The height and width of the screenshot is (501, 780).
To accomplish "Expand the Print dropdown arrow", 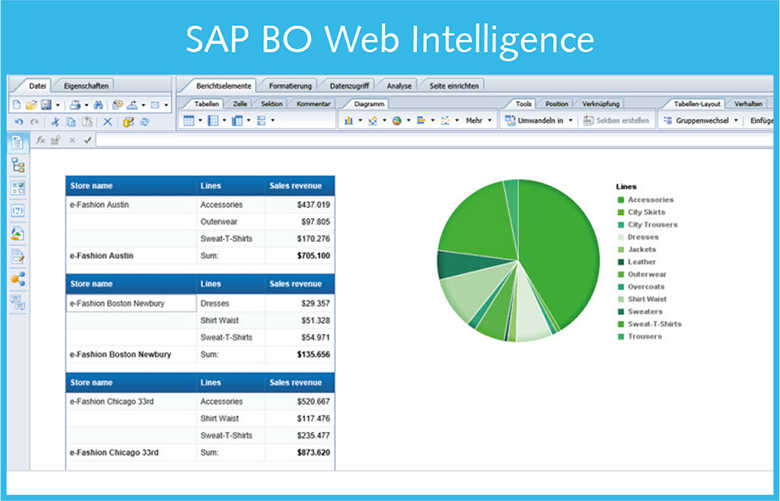I will (86, 105).
